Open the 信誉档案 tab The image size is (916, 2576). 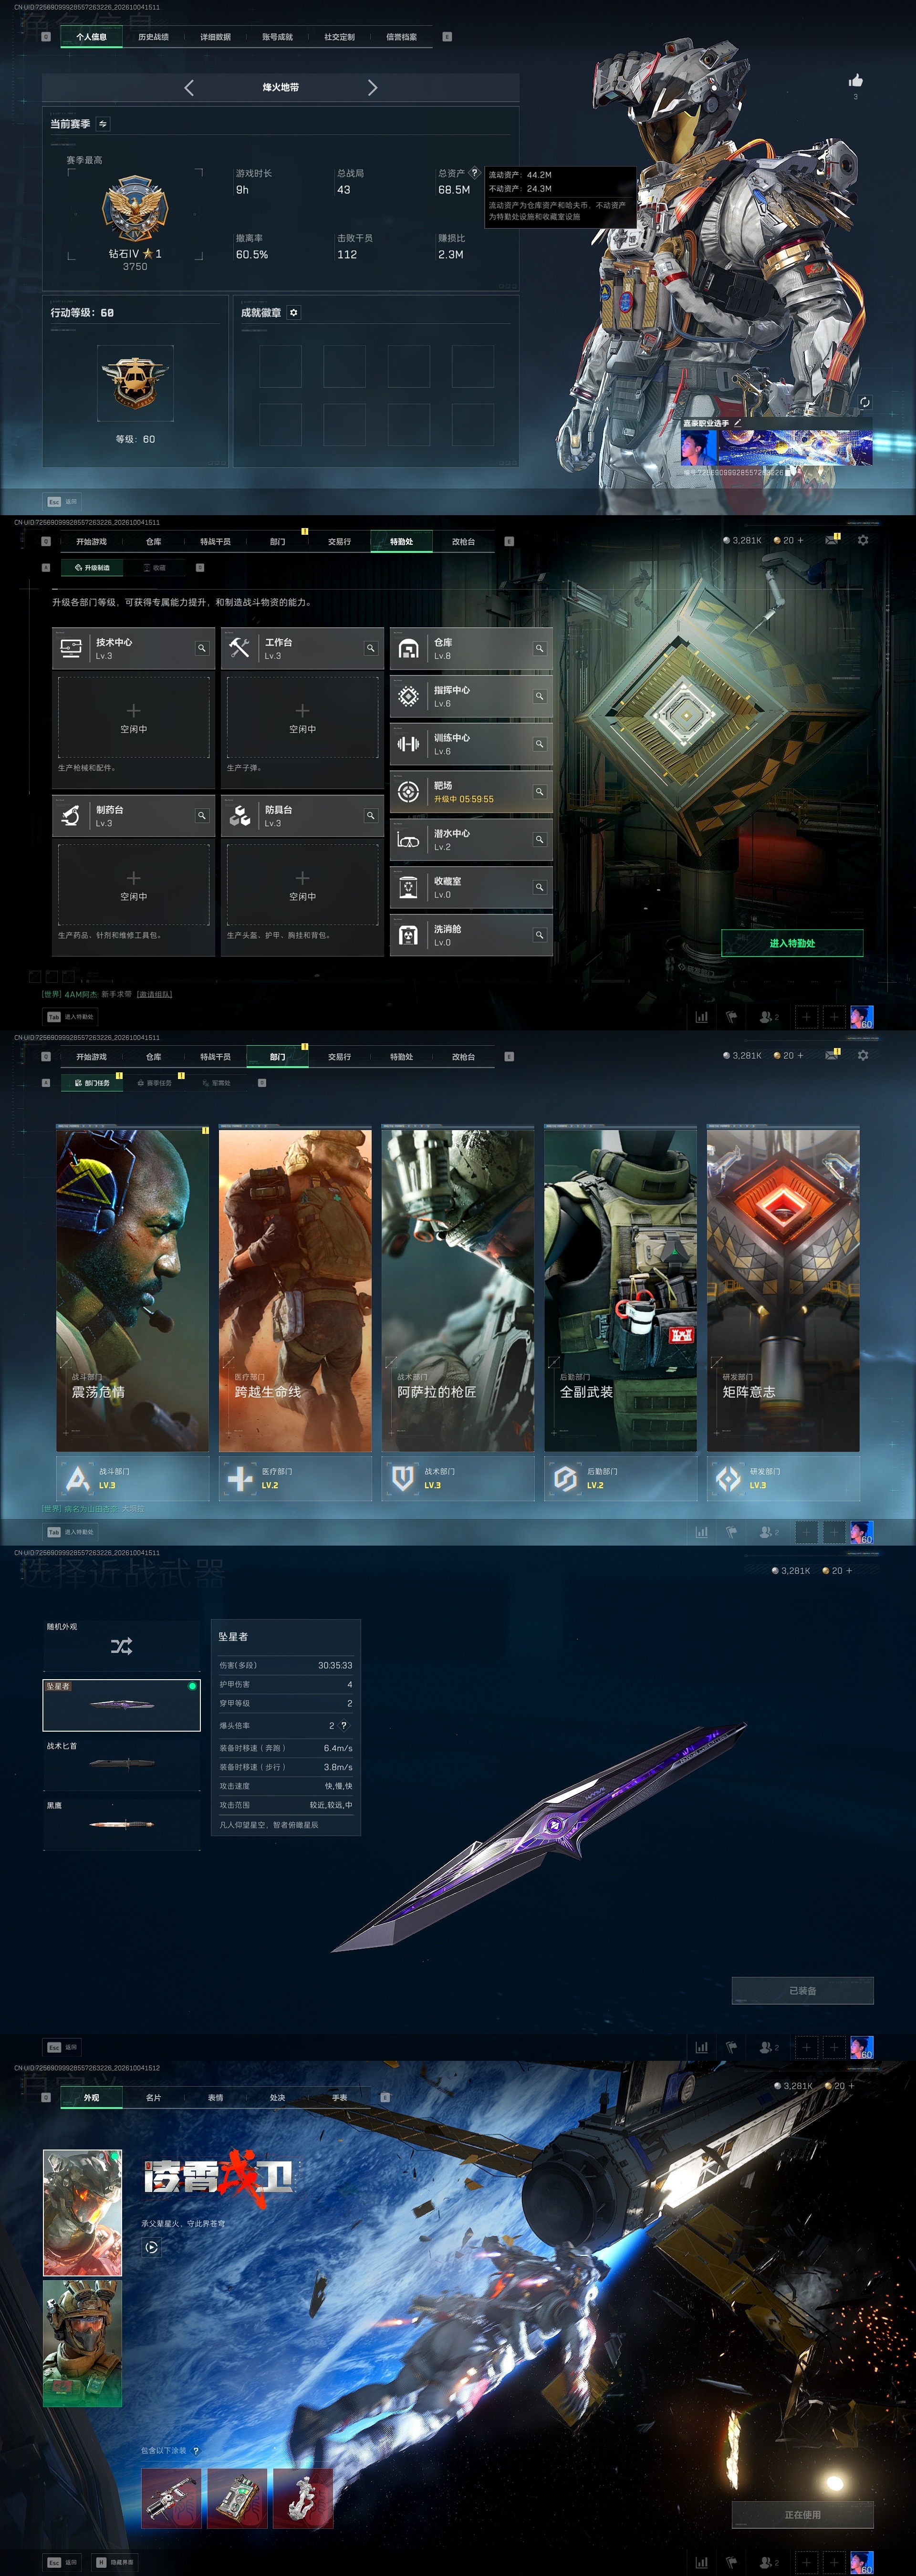tap(401, 37)
